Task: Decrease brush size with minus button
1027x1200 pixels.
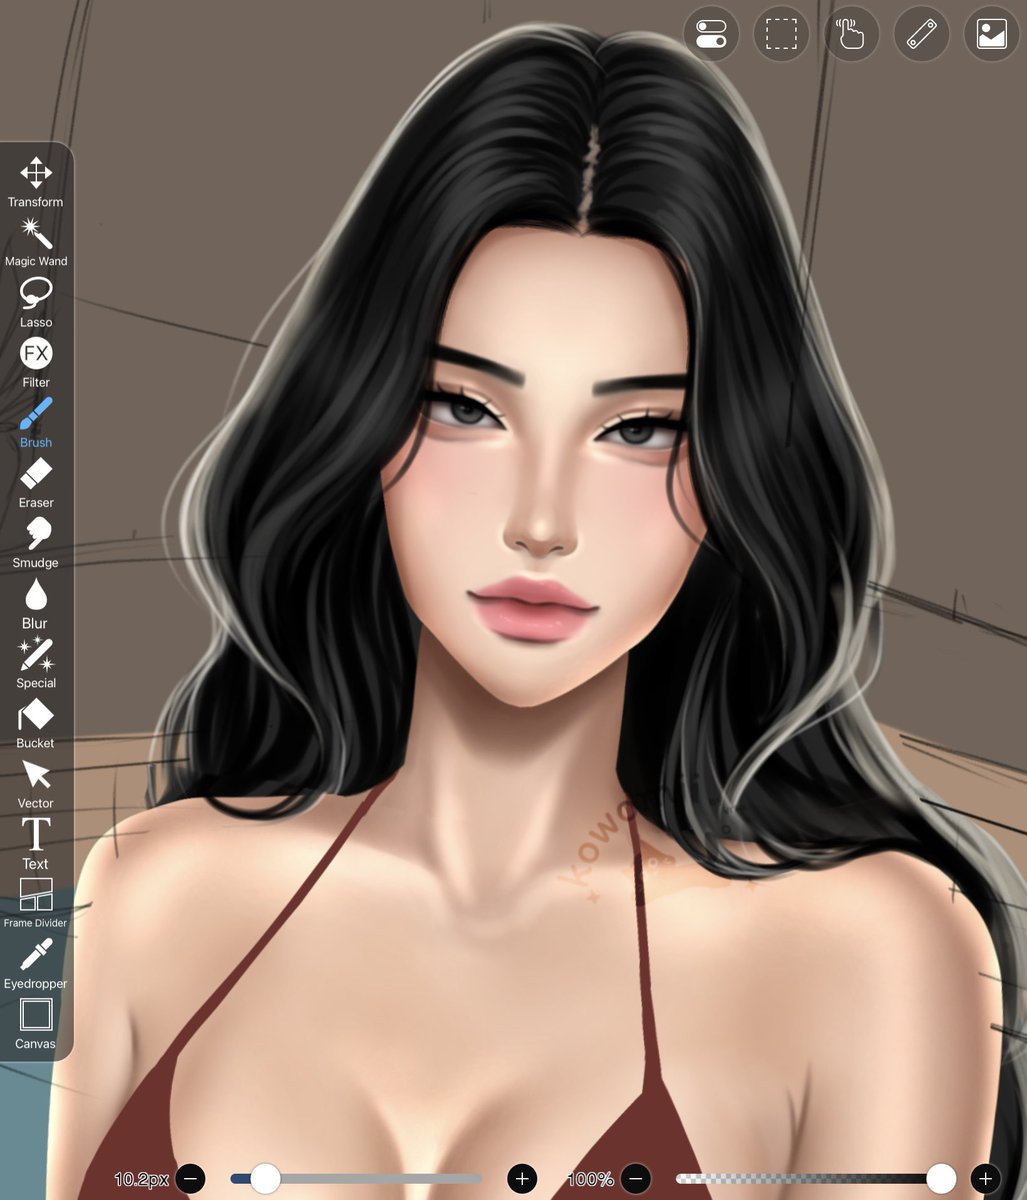Action: 190,1178
